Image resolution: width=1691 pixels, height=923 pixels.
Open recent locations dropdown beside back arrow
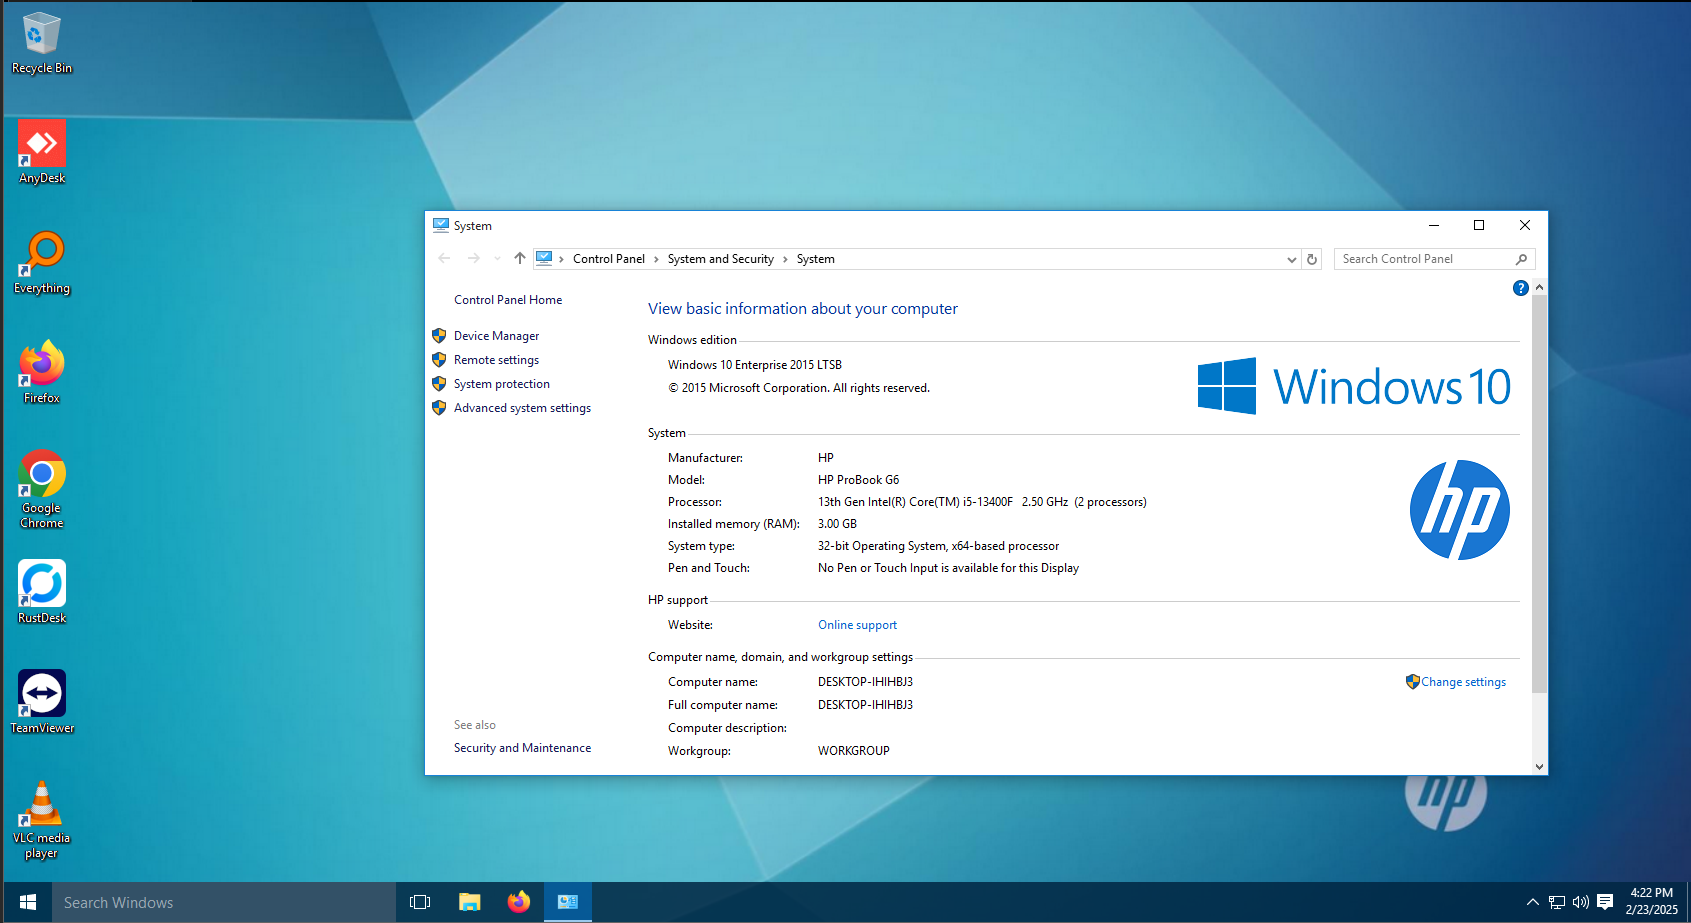pyautogui.click(x=497, y=258)
